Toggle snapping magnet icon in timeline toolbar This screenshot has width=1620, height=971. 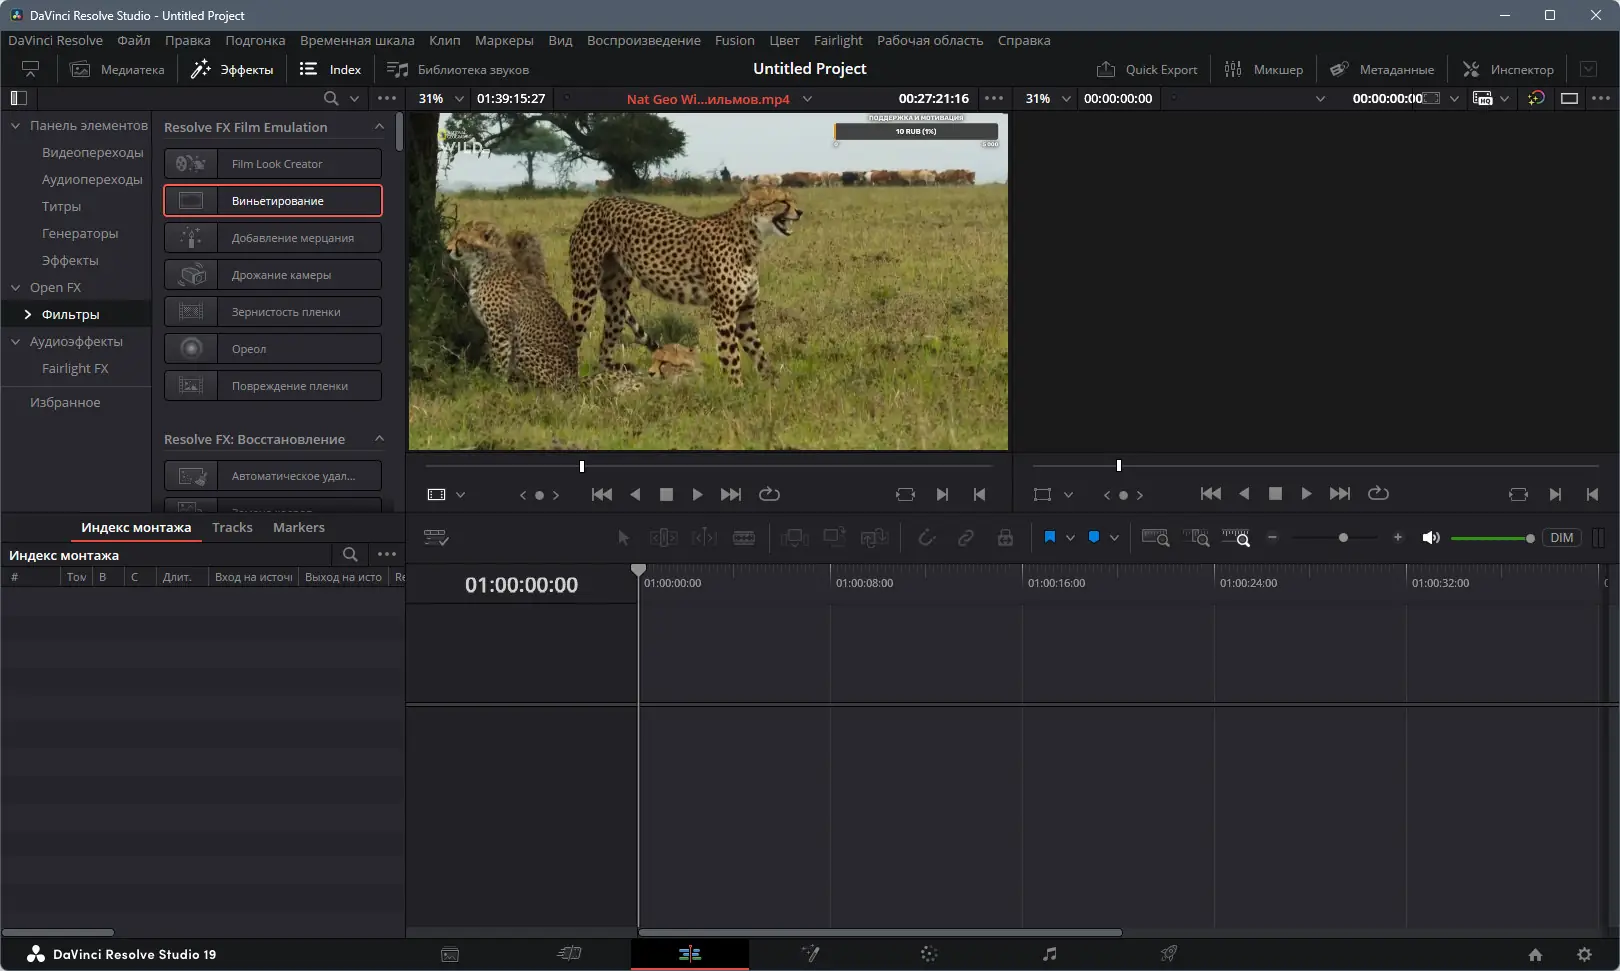click(x=927, y=538)
